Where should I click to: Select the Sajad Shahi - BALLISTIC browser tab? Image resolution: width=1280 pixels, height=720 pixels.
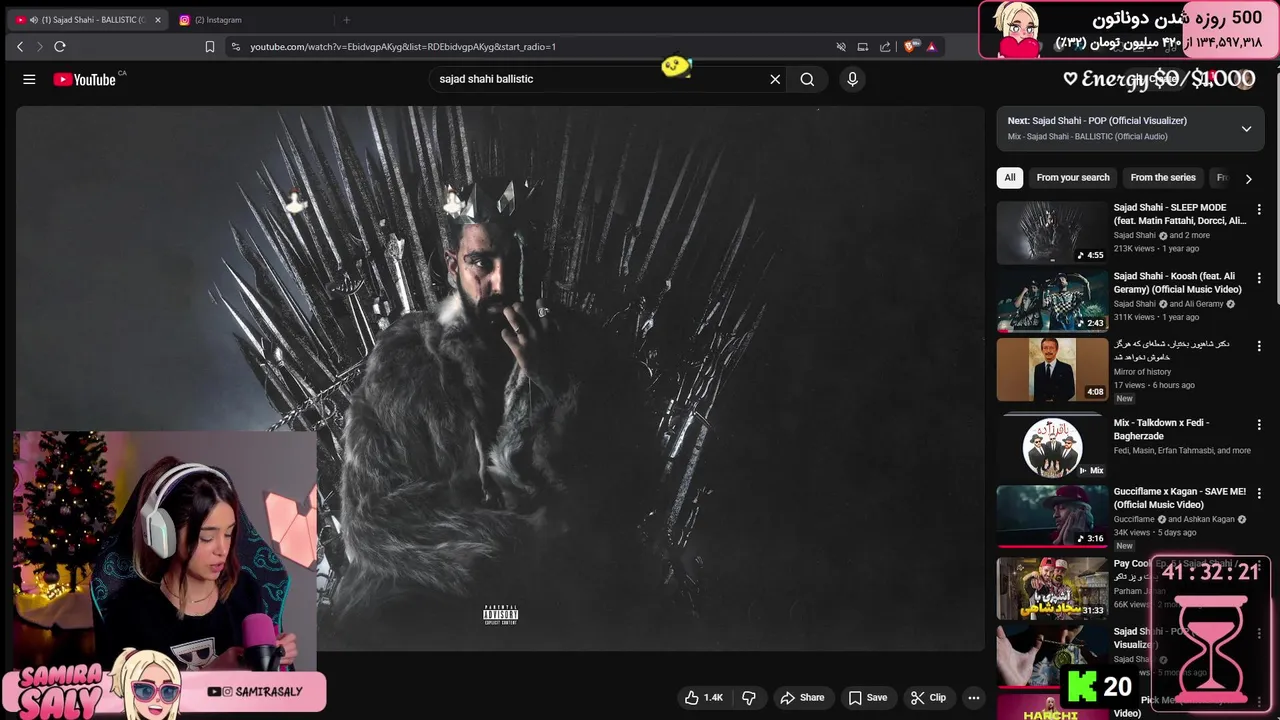pos(87,20)
